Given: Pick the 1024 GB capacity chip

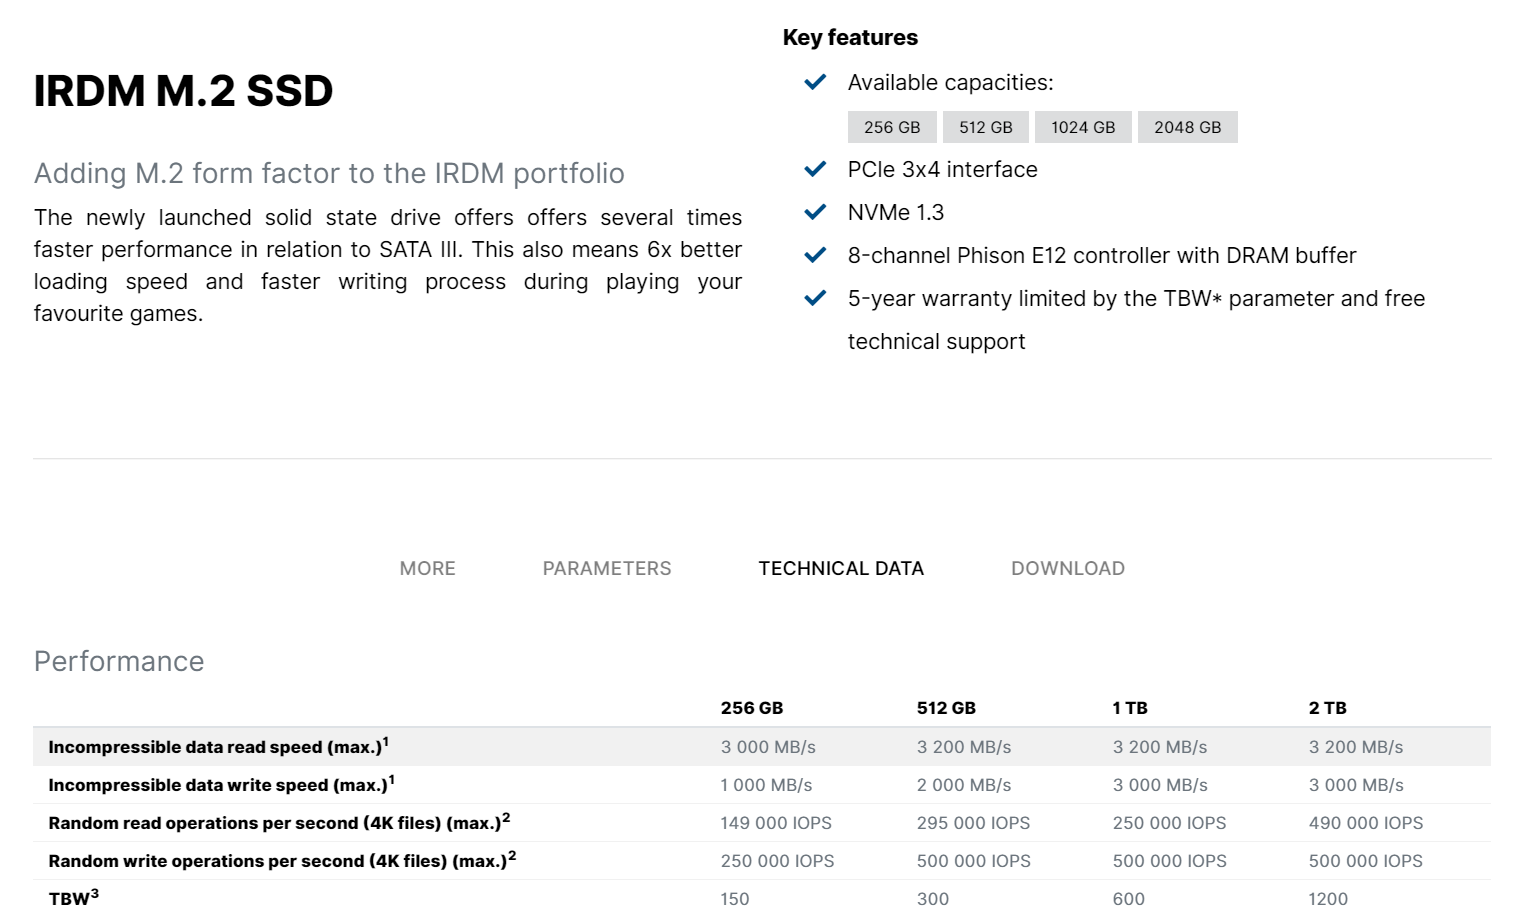Looking at the screenshot, I should 1083,127.
